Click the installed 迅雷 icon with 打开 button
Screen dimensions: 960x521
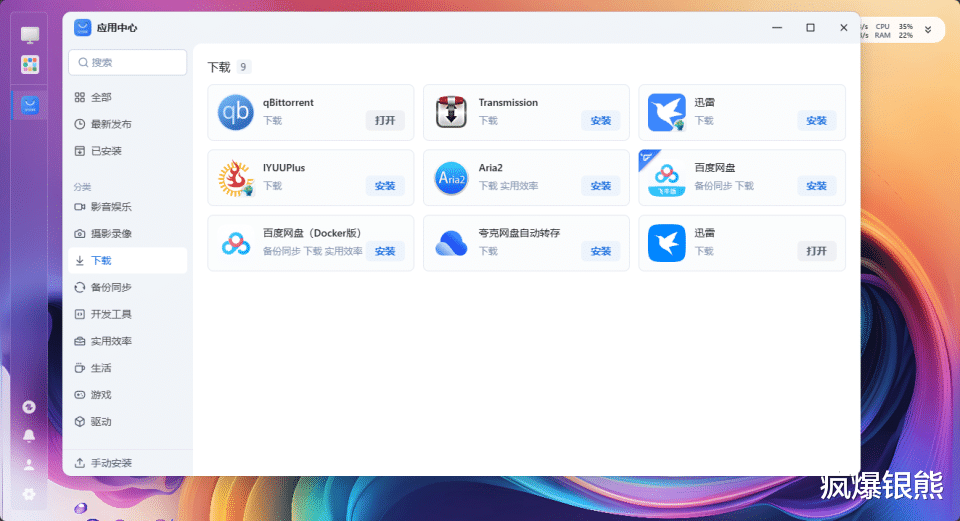click(667, 243)
